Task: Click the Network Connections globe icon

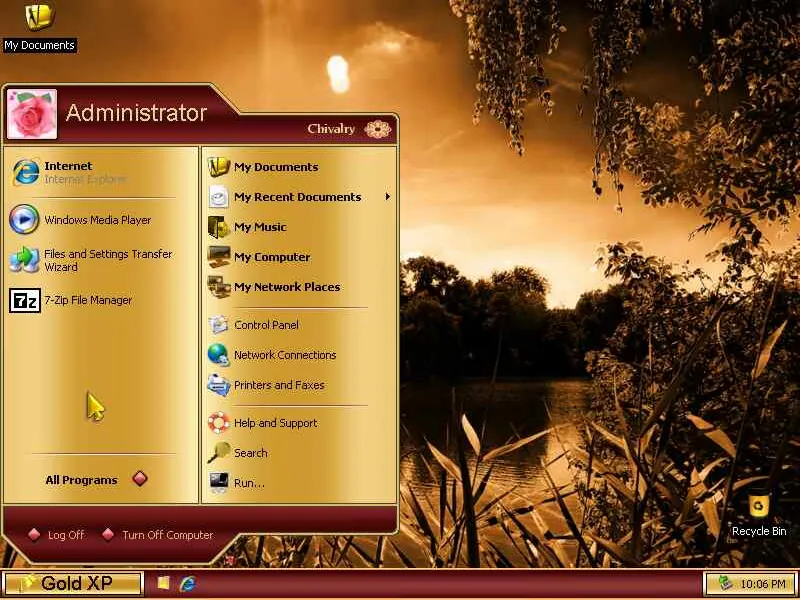Action: (x=219, y=355)
